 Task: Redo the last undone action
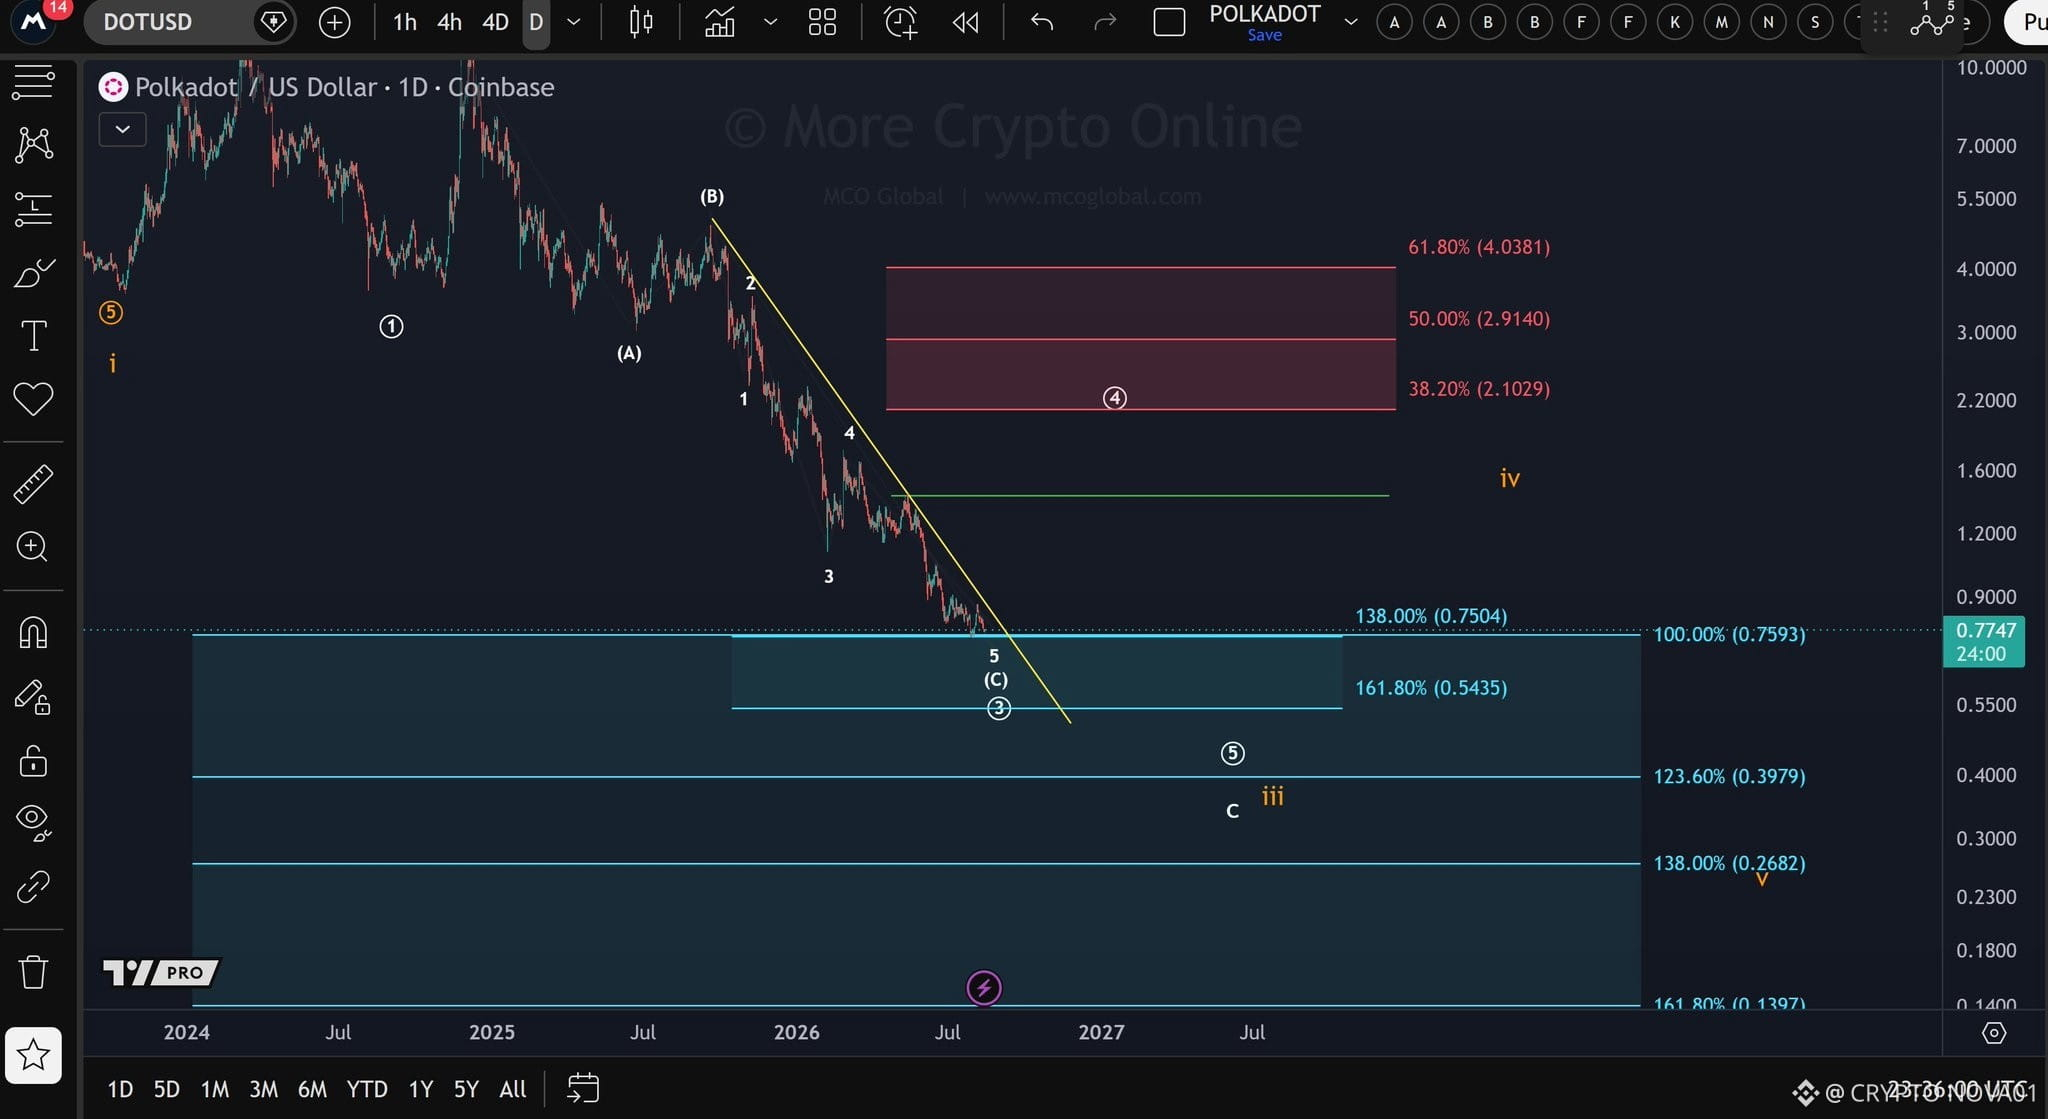[1105, 22]
